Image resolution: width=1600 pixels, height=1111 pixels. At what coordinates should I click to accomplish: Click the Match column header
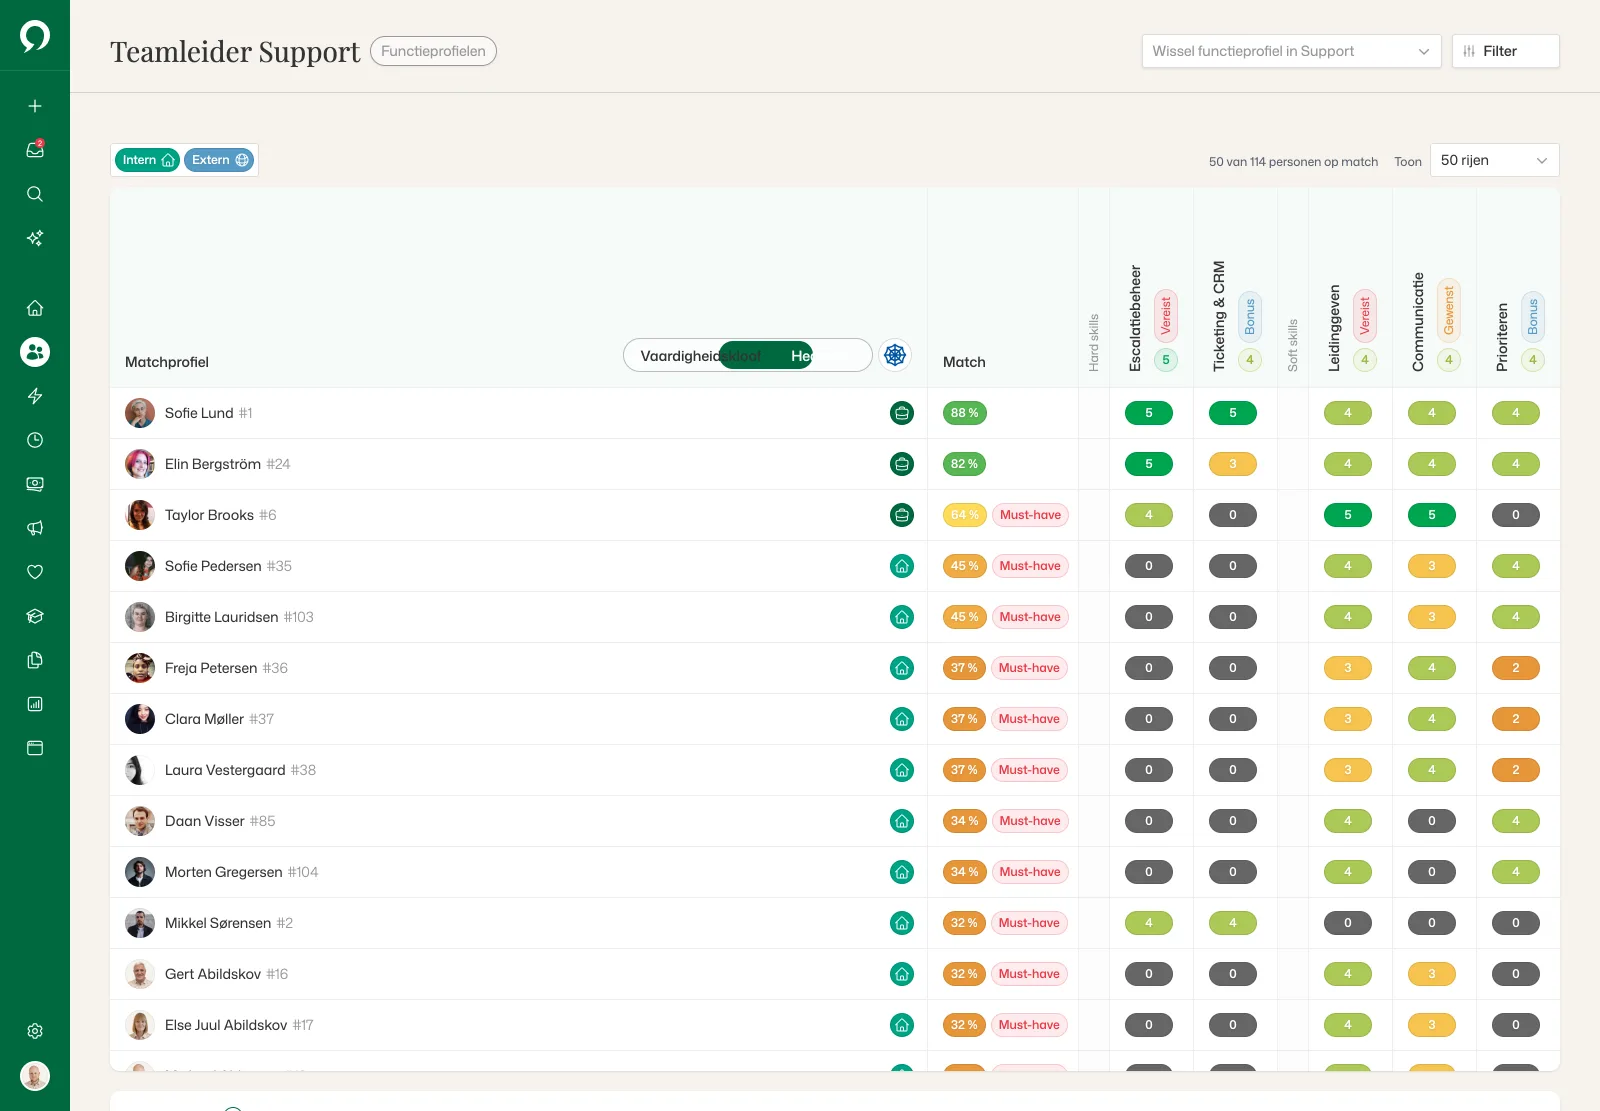coord(964,362)
